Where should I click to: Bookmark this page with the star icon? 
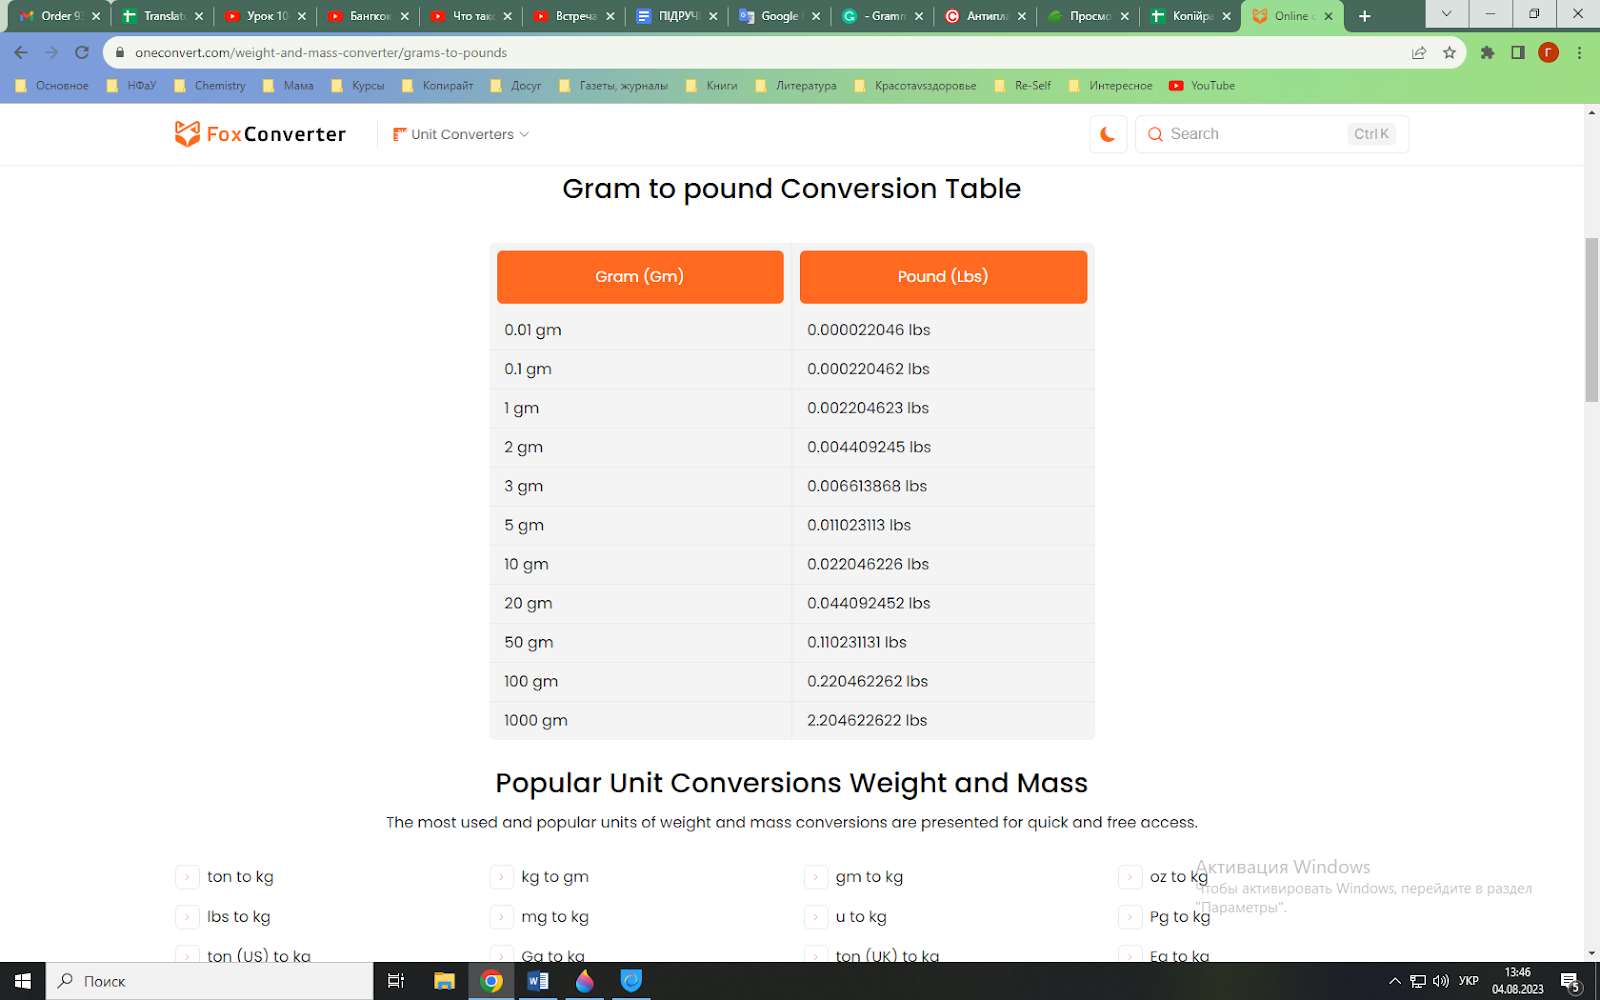click(1449, 52)
